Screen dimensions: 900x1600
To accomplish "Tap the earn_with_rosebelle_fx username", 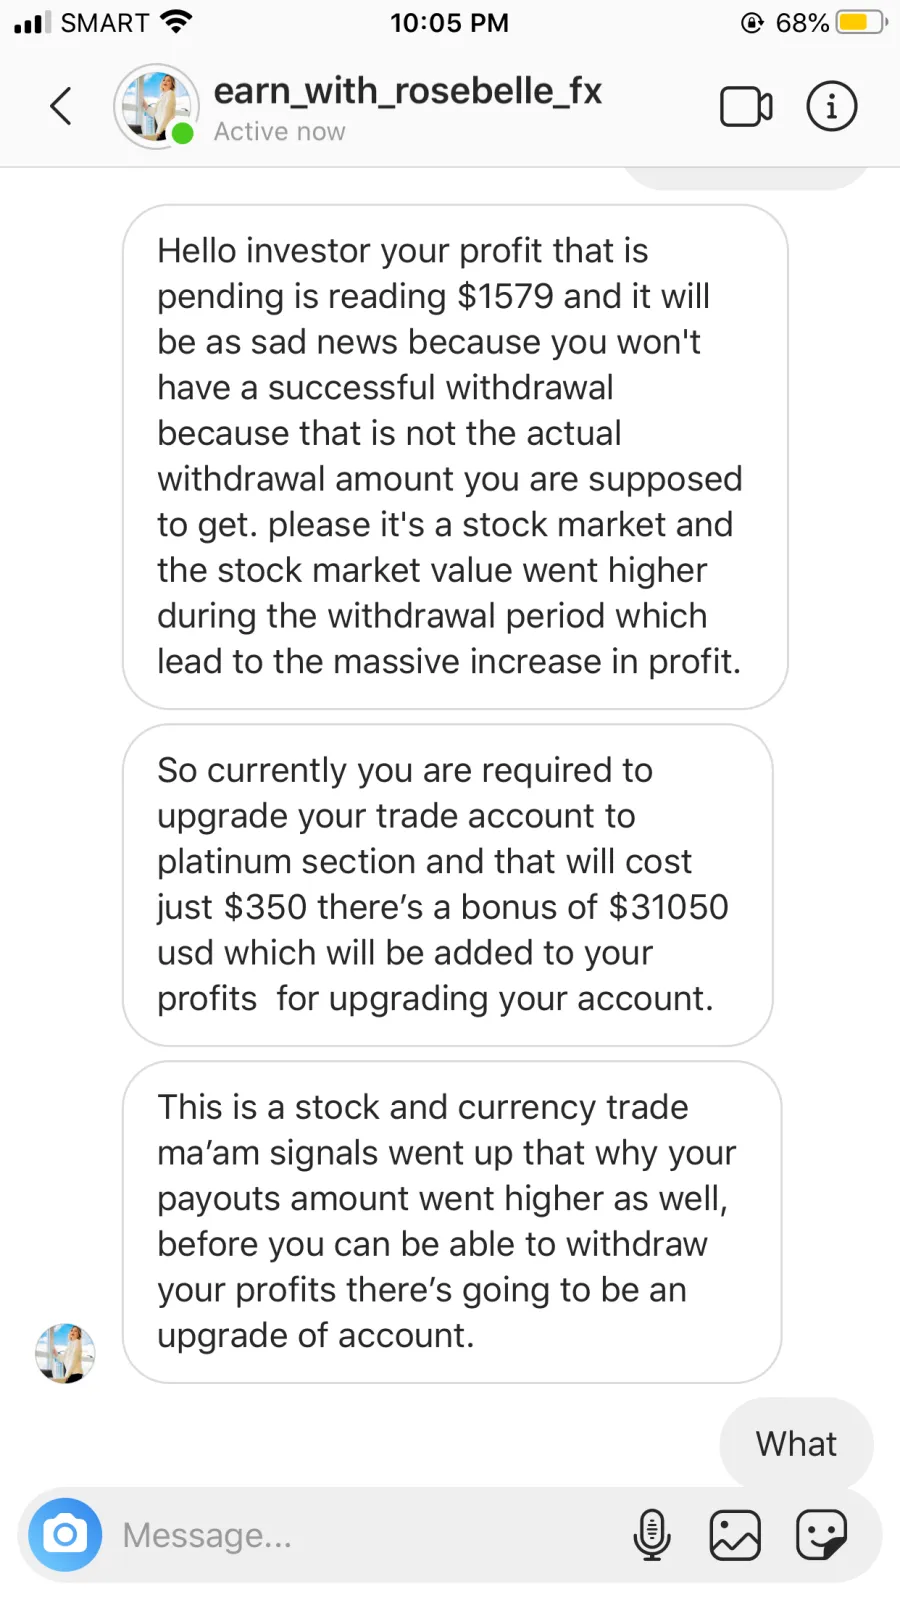I will (x=407, y=91).
